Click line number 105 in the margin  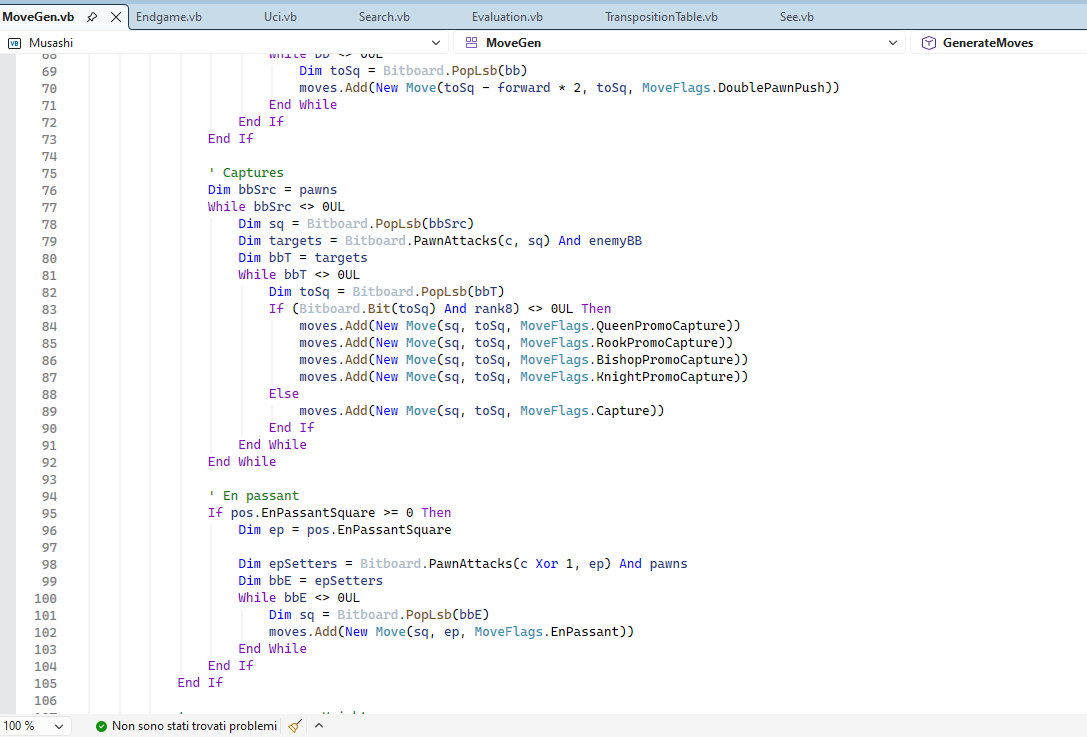pos(46,684)
